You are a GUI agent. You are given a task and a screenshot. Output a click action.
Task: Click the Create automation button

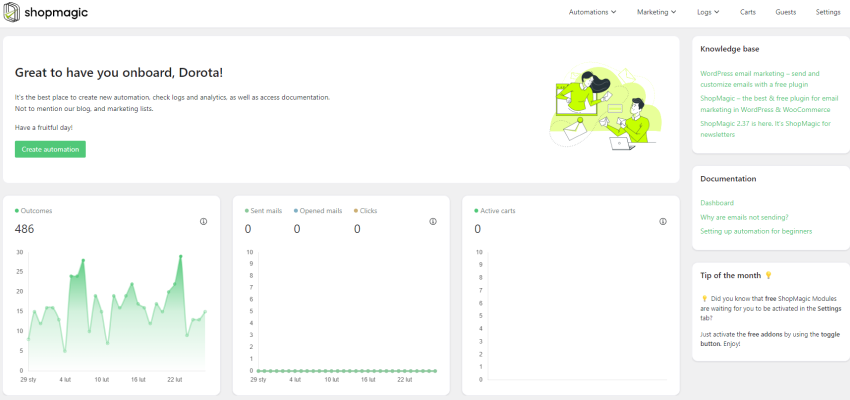50,149
